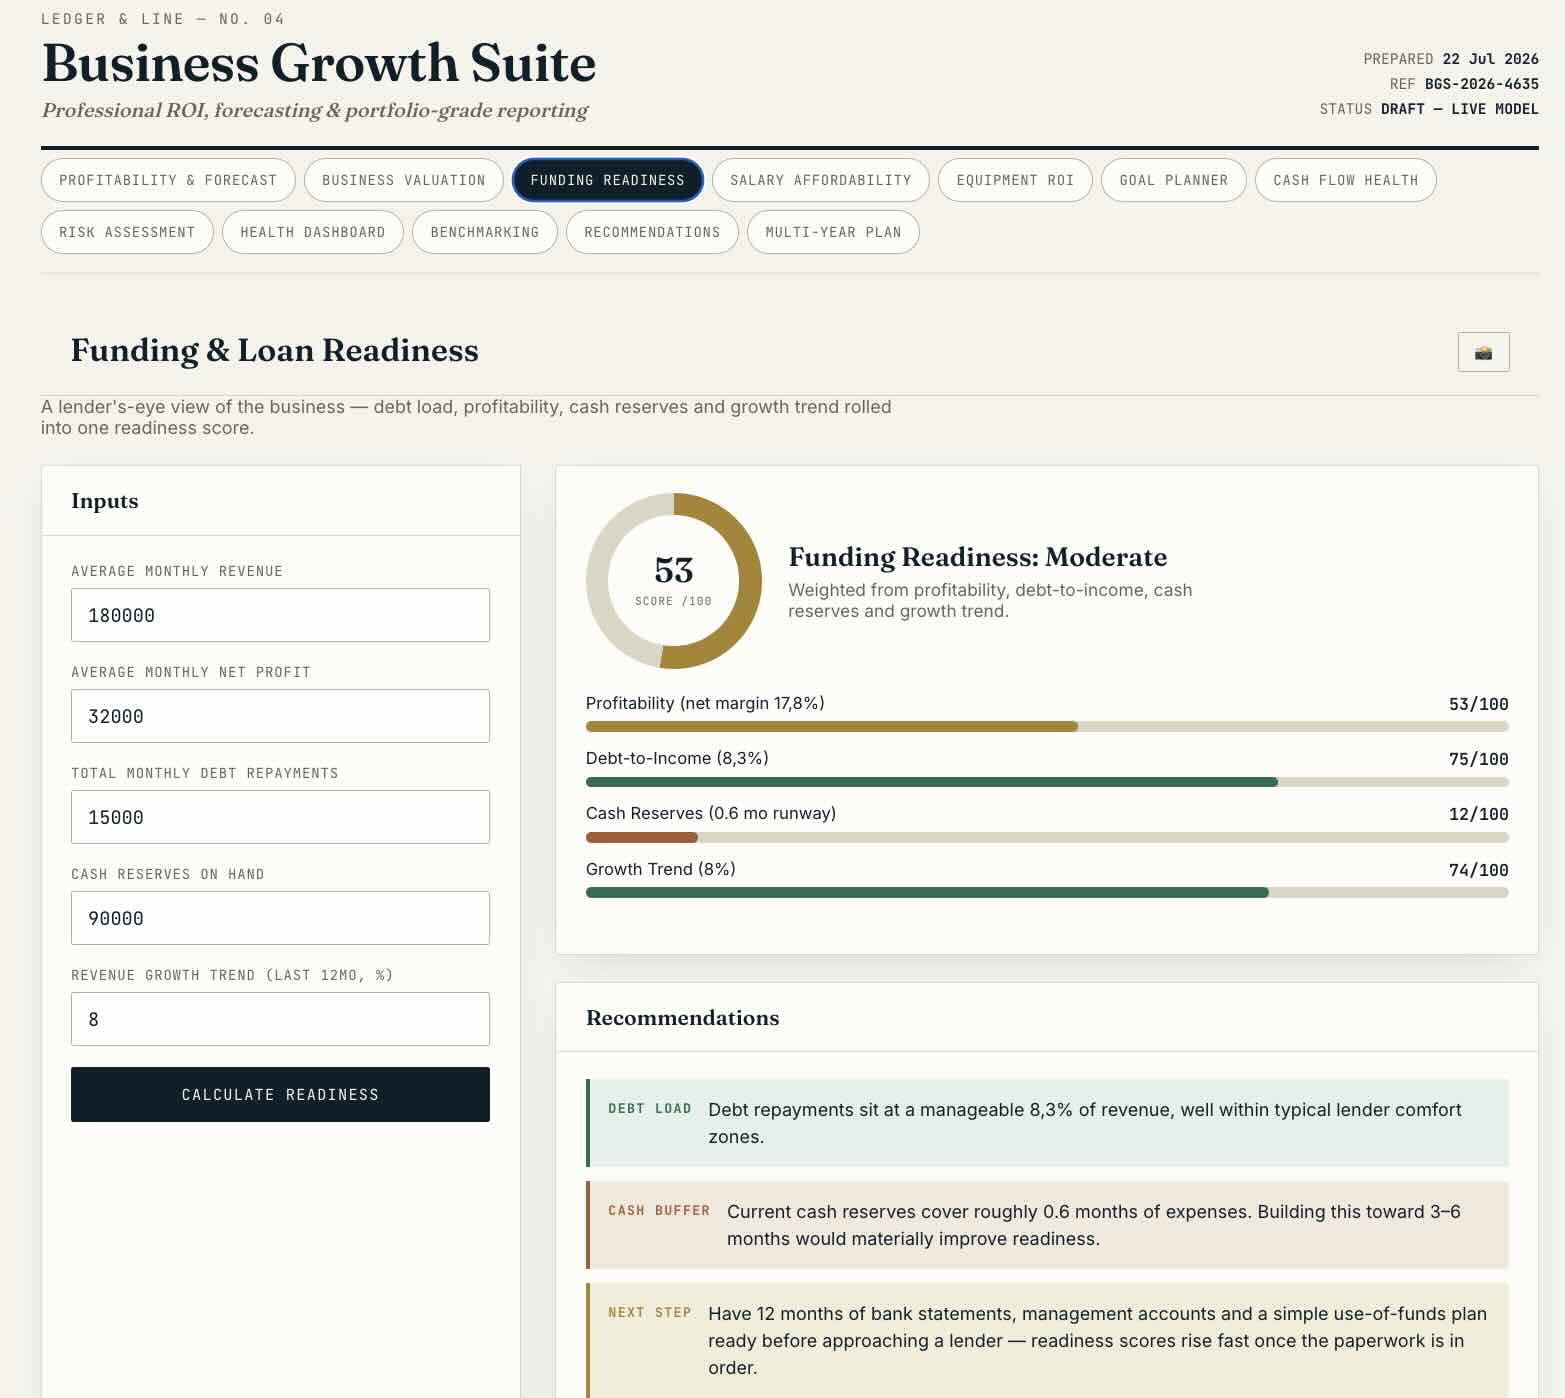The width and height of the screenshot is (1565, 1398).
Task: Click 'LEDGER & LINE — NO. 04' label
Action: 163,19
